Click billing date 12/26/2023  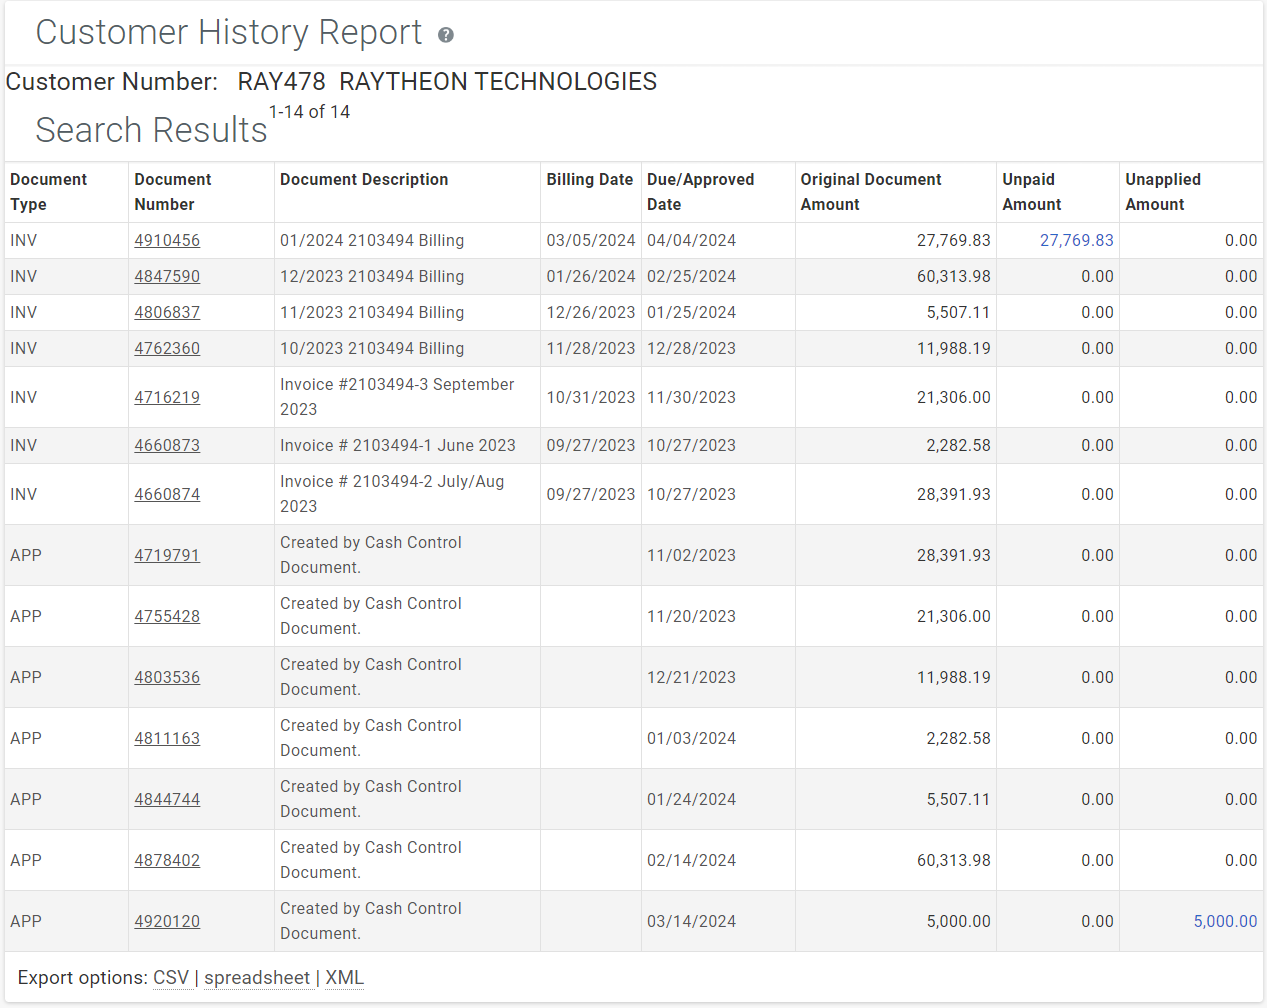click(x=591, y=312)
